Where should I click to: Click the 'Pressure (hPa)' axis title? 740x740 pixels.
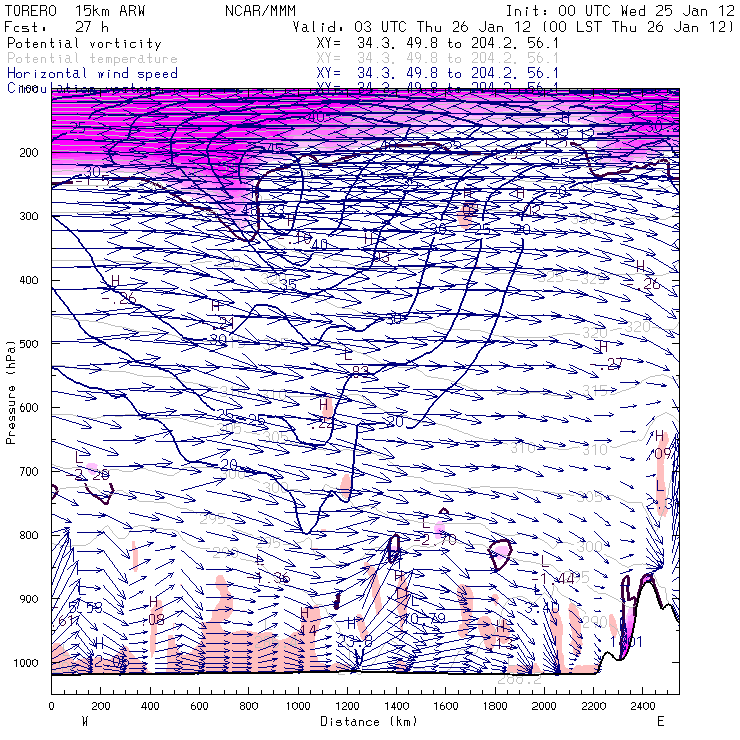pyautogui.click(x=10, y=392)
